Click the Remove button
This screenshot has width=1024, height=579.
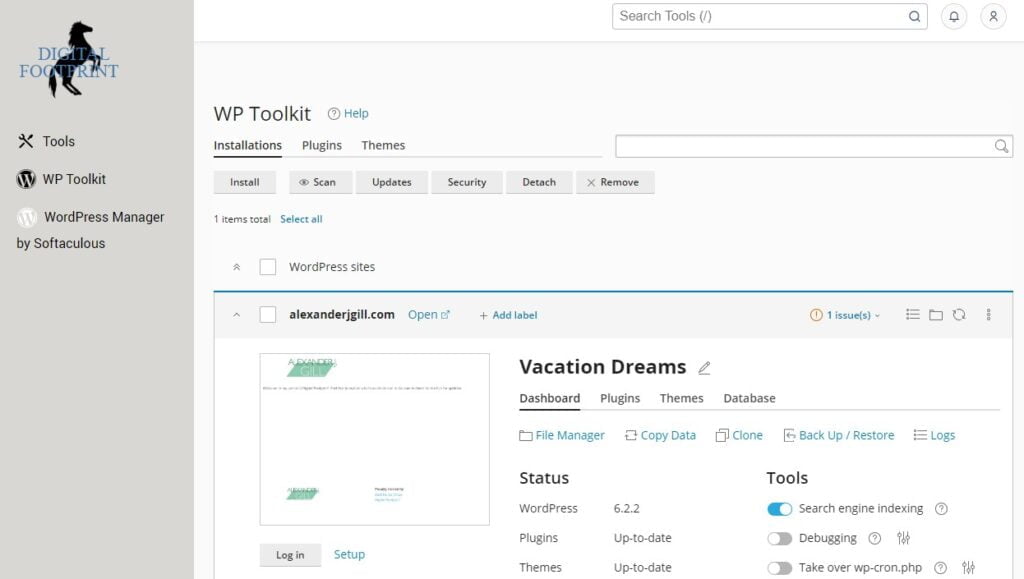[613, 182]
